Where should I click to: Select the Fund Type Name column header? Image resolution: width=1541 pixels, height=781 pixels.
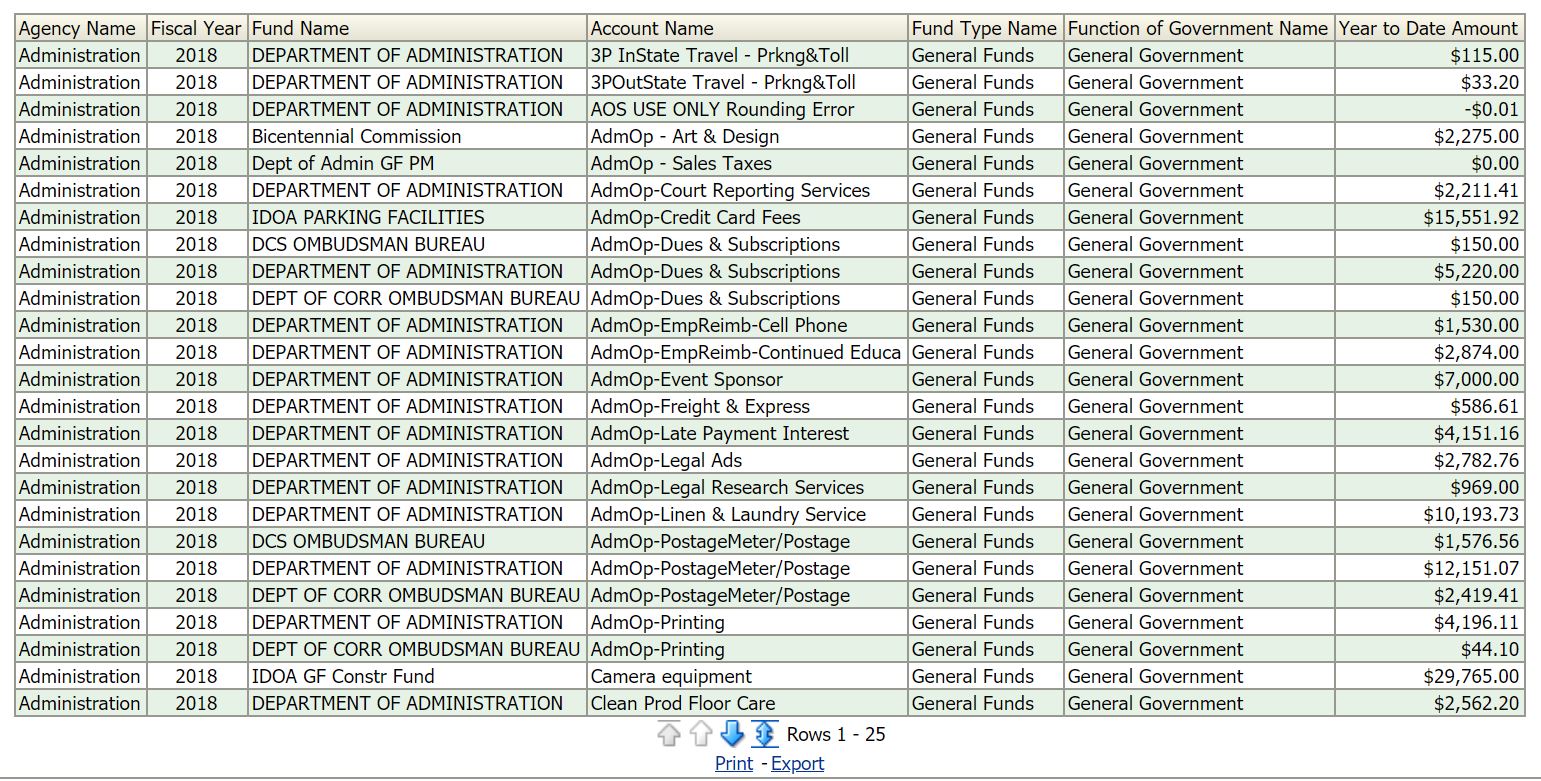pyautogui.click(x=986, y=28)
